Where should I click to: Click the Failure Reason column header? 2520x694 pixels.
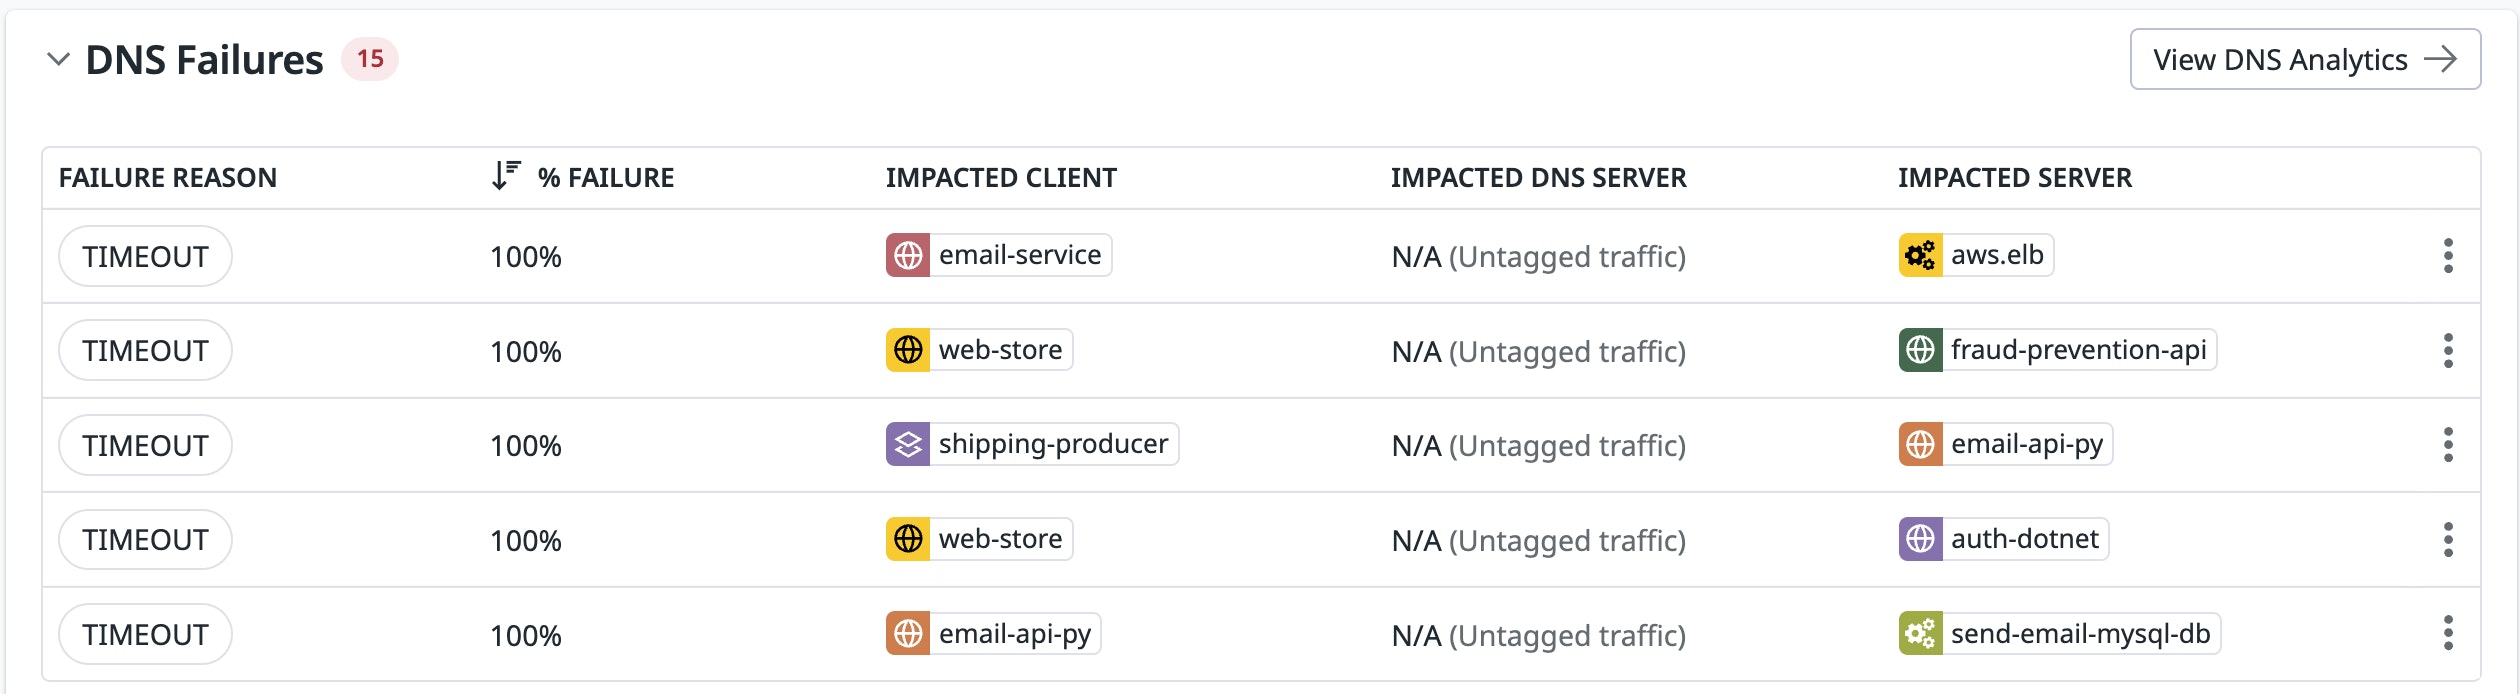(x=166, y=177)
